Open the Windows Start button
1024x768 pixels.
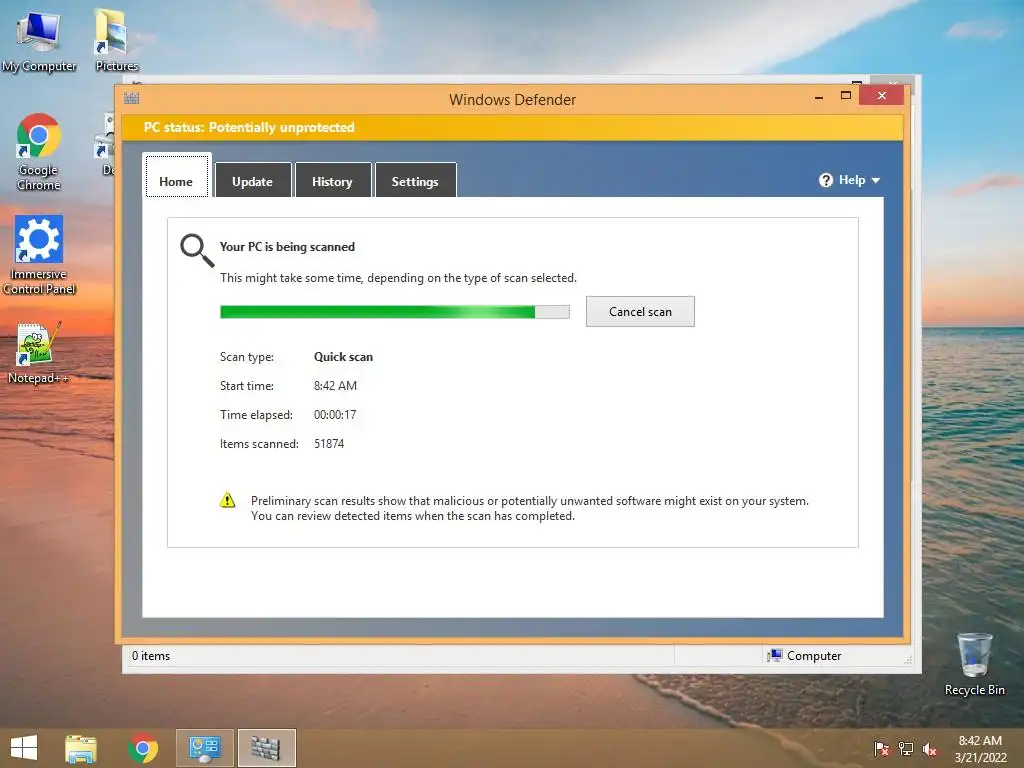(x=24, y=748)
